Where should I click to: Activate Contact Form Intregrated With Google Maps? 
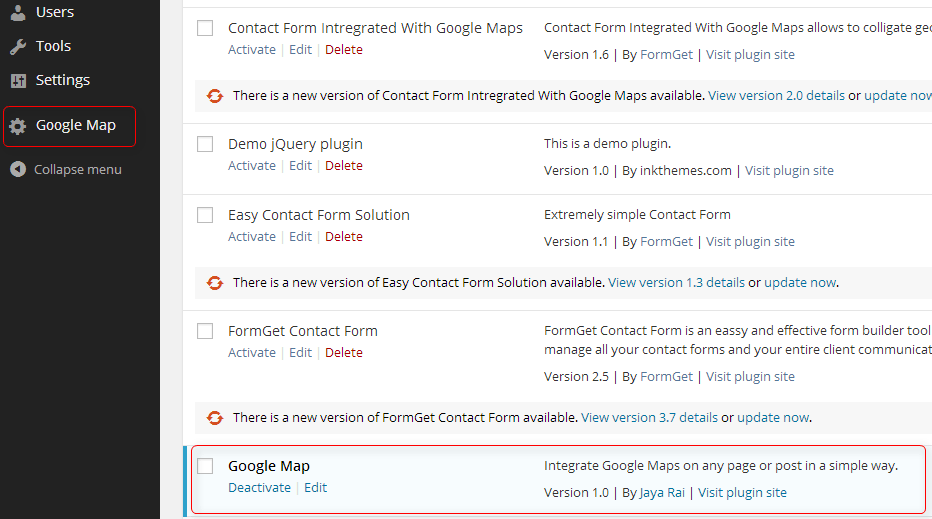coord(252,50)
